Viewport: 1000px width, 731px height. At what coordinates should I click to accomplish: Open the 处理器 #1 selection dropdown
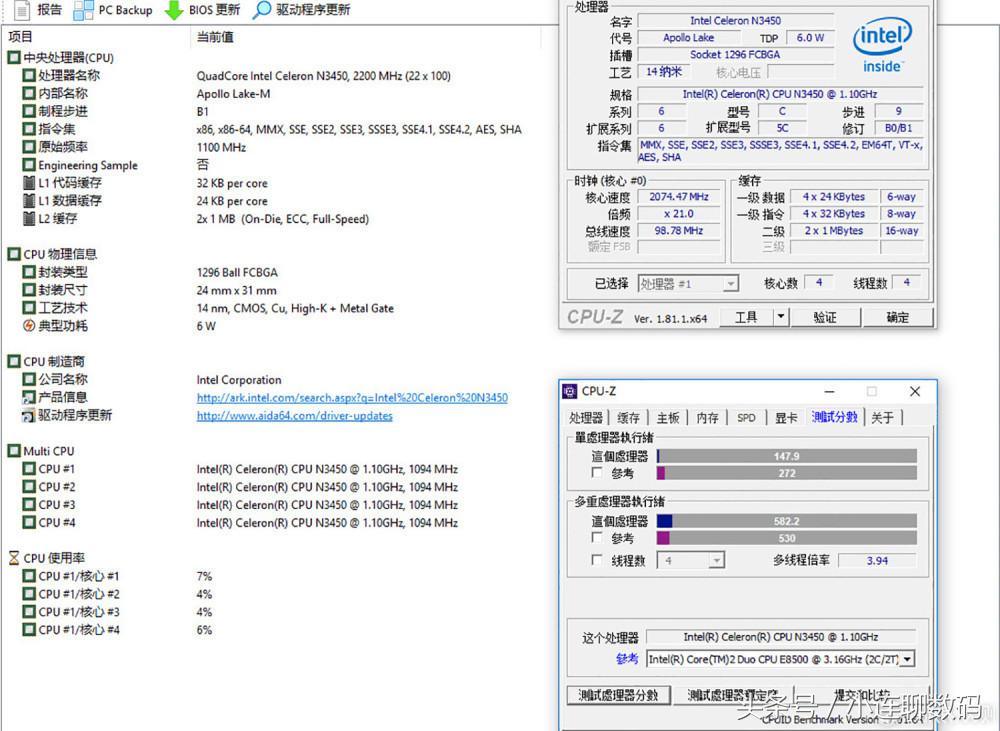[730, 284]
